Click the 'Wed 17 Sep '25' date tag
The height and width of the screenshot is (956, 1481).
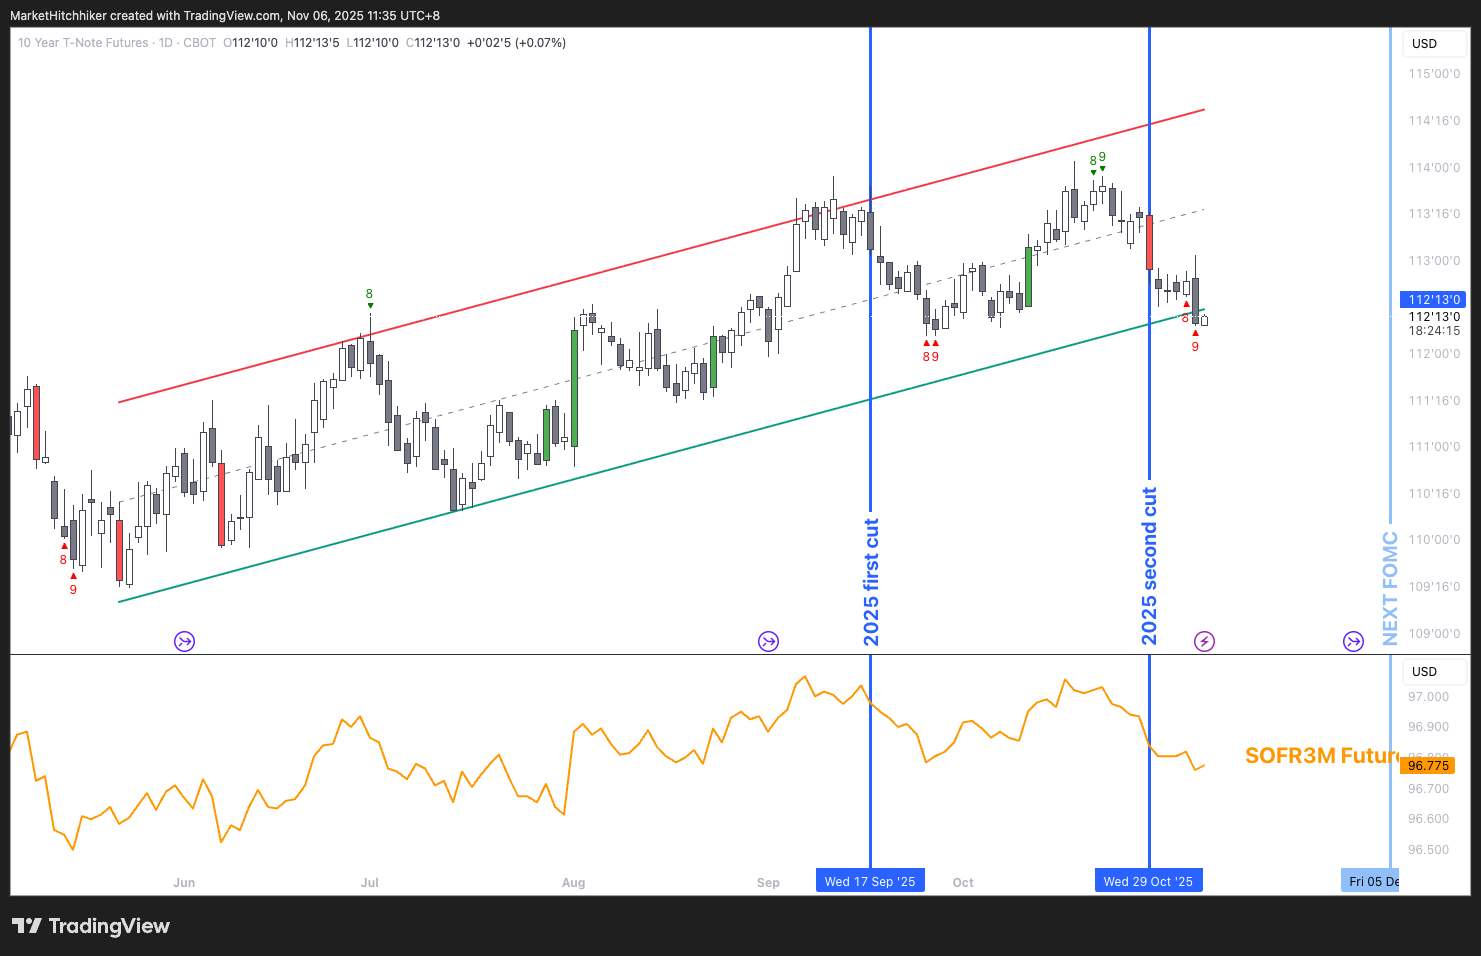[870, 881]
